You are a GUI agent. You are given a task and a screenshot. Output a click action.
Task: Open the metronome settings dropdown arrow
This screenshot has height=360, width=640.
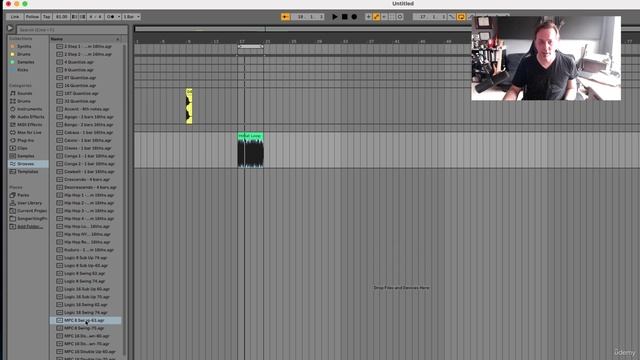pyautogui.click(x=119, y=17)
